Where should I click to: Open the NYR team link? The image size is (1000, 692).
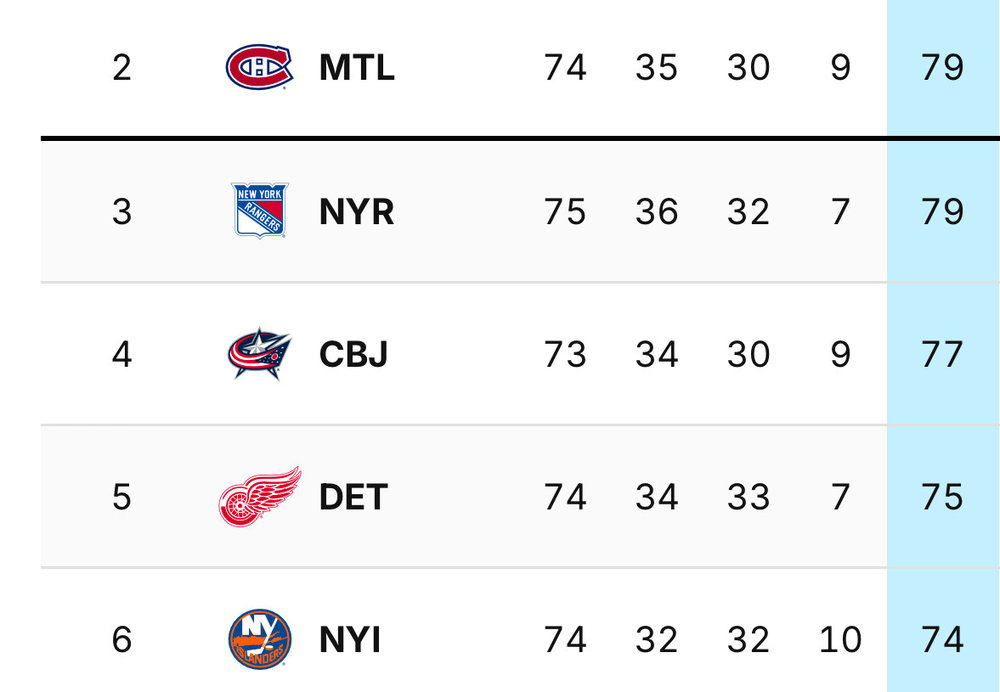[x=357, y=211]
